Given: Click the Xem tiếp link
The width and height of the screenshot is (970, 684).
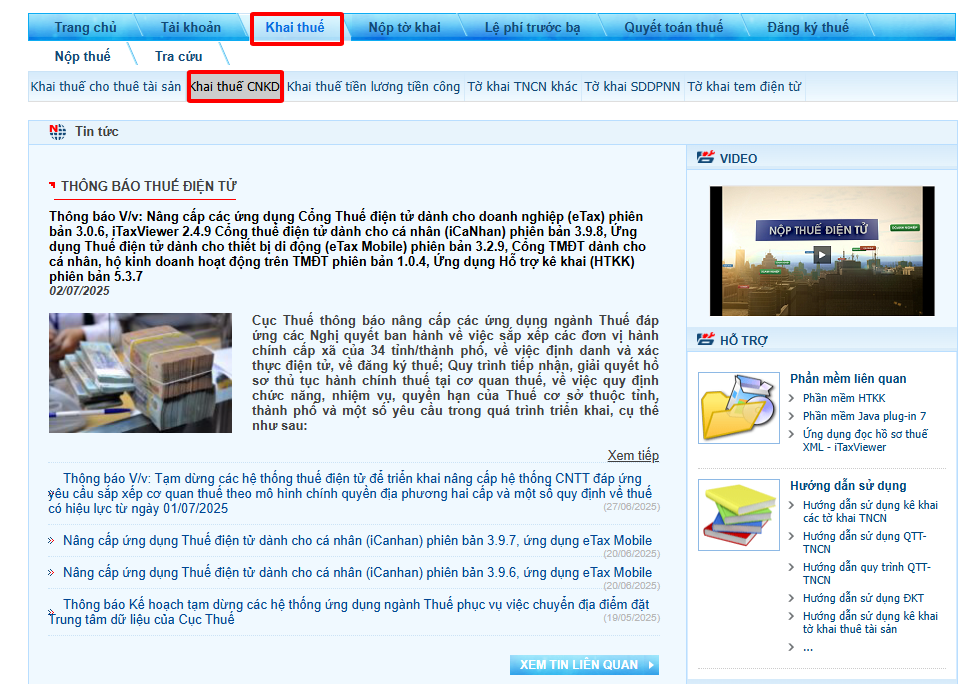Looking at the screenshot, I should point(633,456).
